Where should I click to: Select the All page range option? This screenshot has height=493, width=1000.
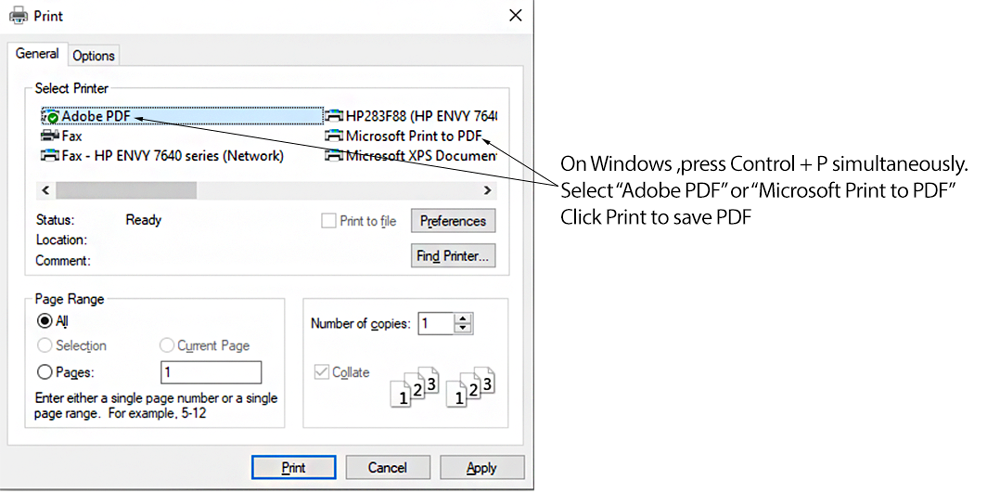(x=45, y=321)
